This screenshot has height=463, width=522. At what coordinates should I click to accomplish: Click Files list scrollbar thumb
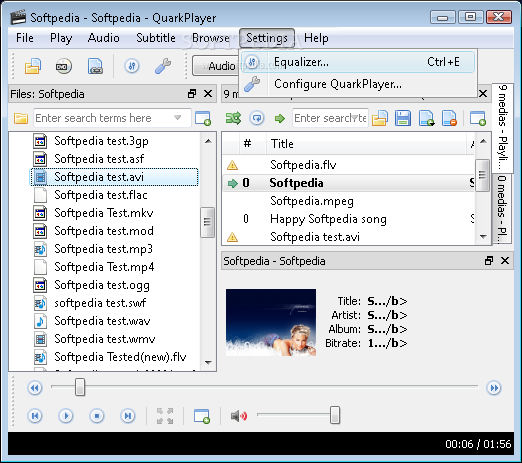pyautogui.click(x=207, y=222)
